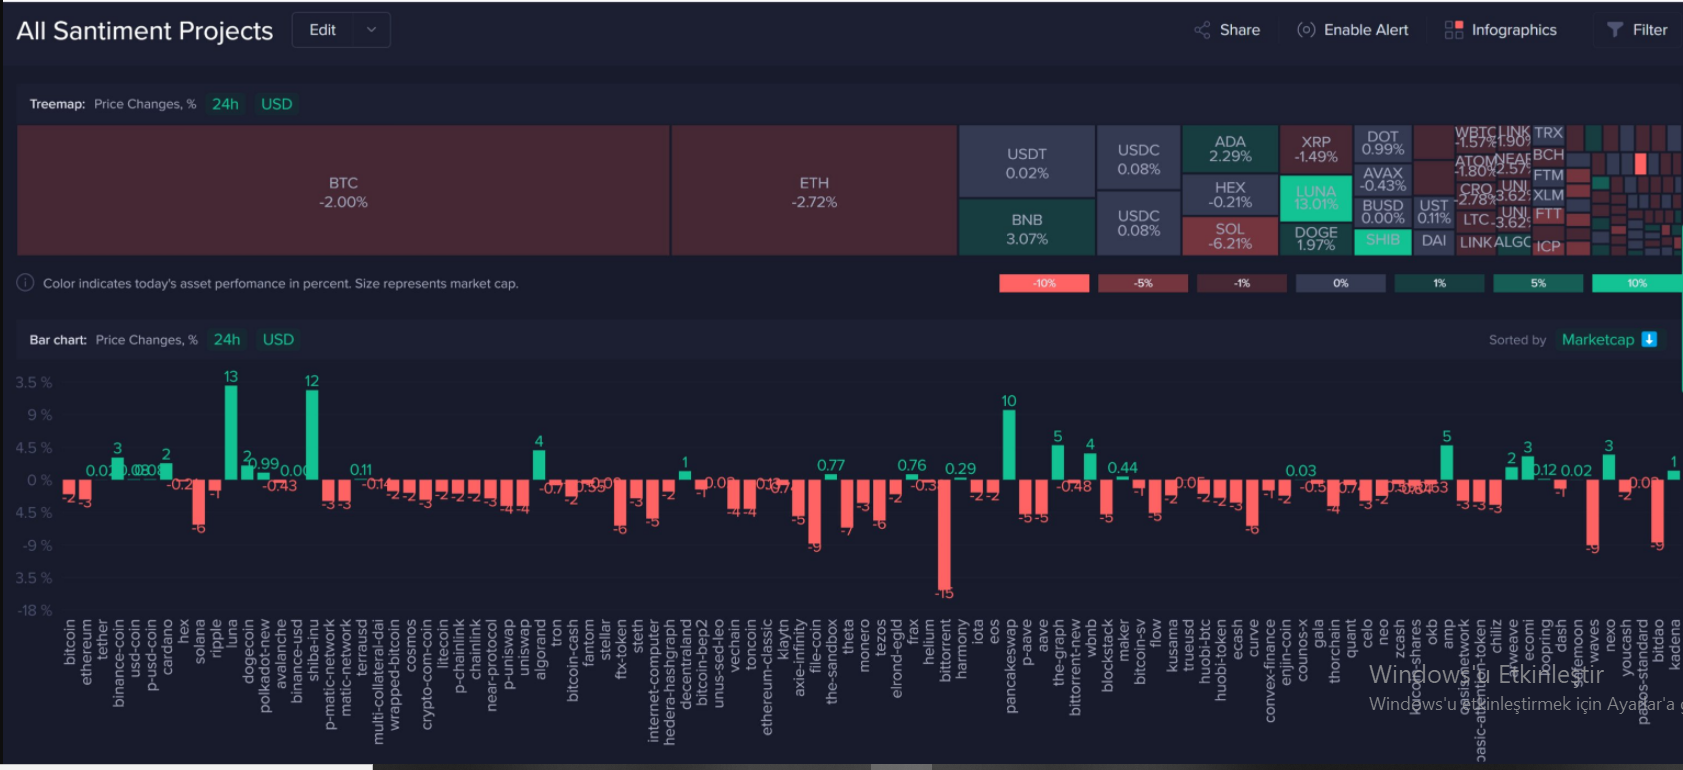This screenshot has height=770, width=1683.
Task: Click the ADA 2.29% treemap block
Action: pos(1230,149)
